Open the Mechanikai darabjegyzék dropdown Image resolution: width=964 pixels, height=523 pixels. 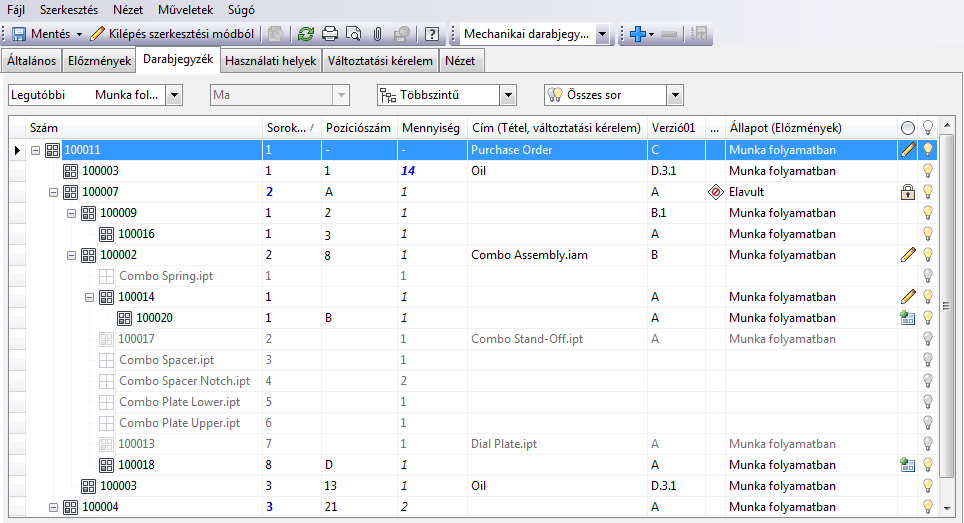[602, 34]
